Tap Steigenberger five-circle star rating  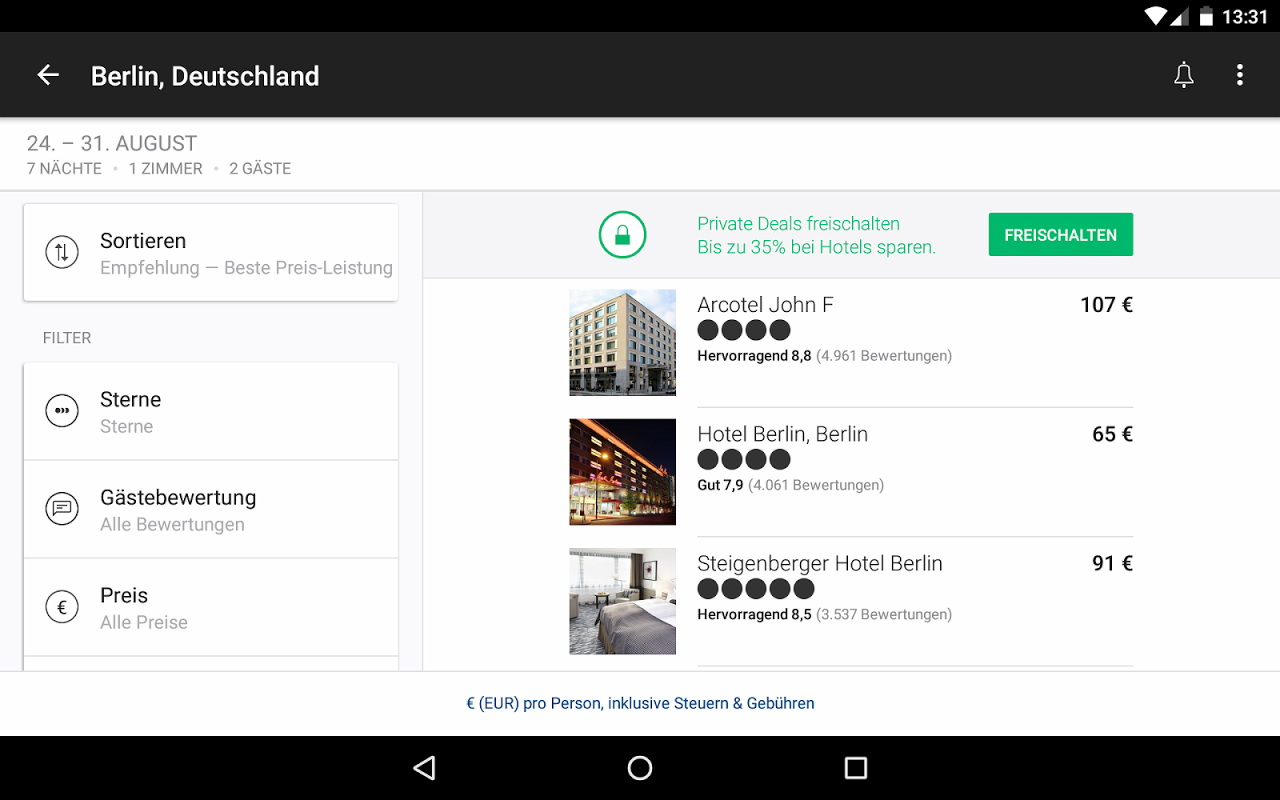coord(756,589)
